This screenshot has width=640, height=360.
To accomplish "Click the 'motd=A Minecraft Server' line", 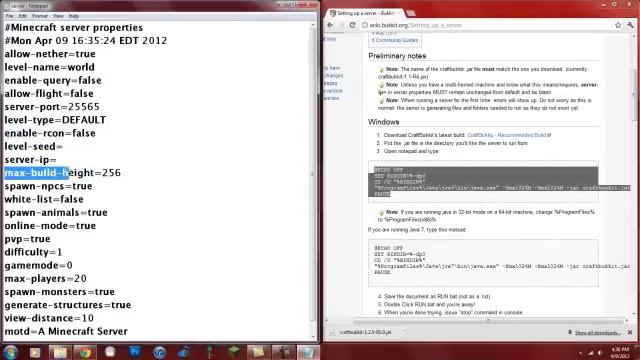I will pyautogui.click(x=66, y=331).
